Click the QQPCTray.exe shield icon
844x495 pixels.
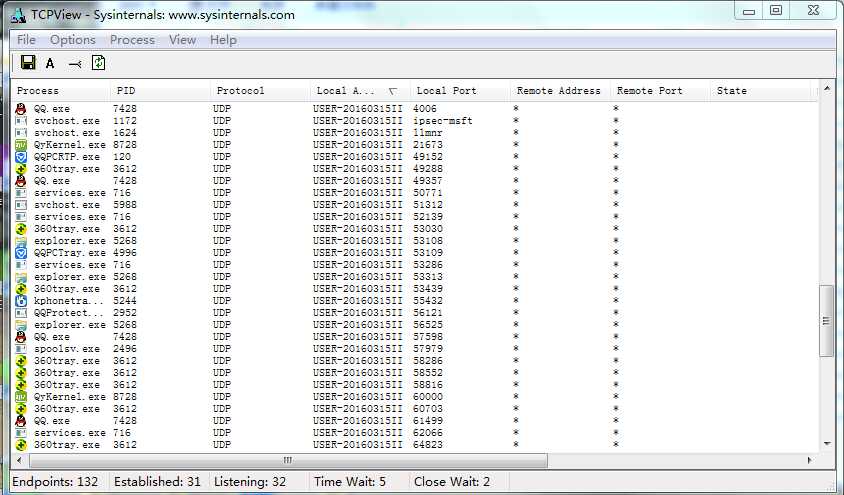20,252
